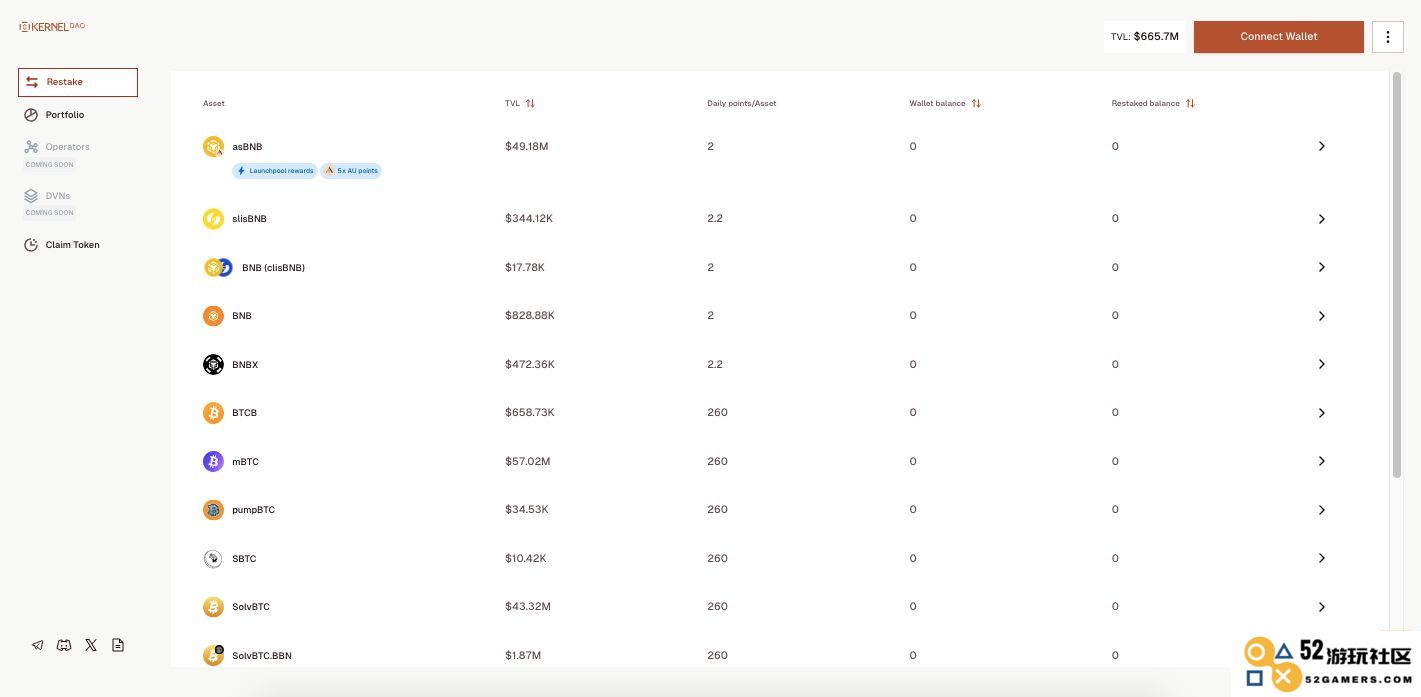Viewport: 1421px width, 697px height.
Task: Click the BNBX token icon
Action: tap(213, 364)
